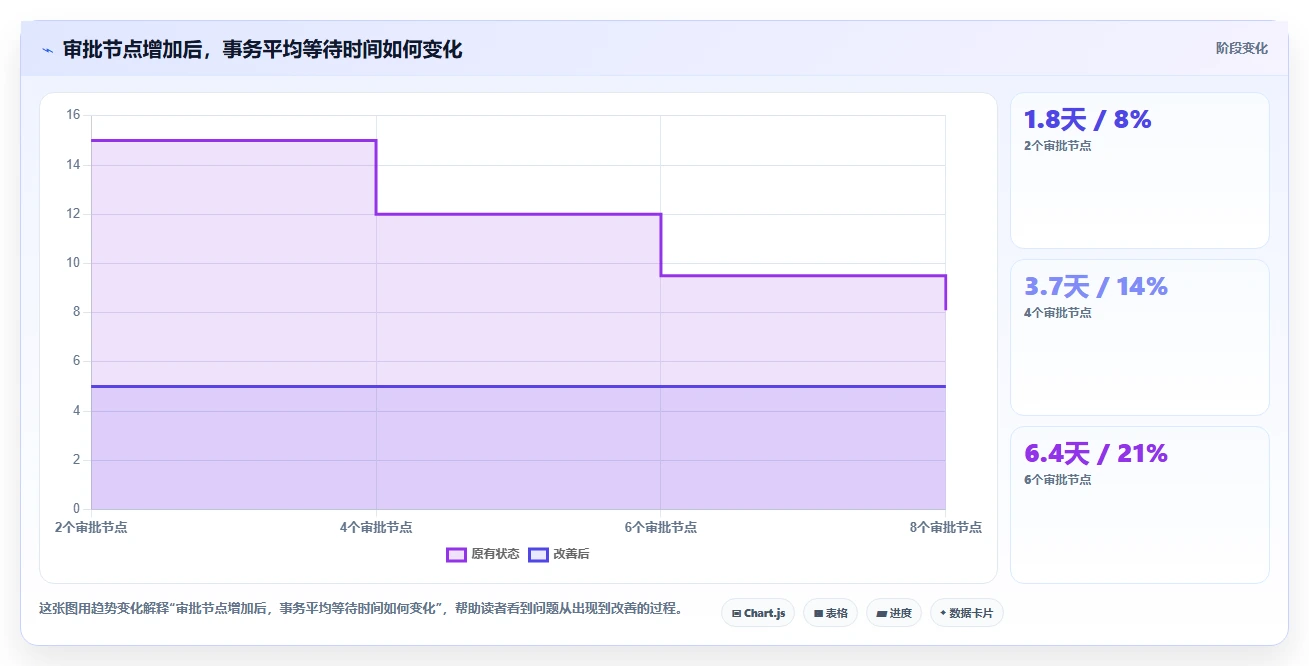Click the 4个审批节点 caption under 3.7天
This screenshot has width=1309, height=666.
1058,313
